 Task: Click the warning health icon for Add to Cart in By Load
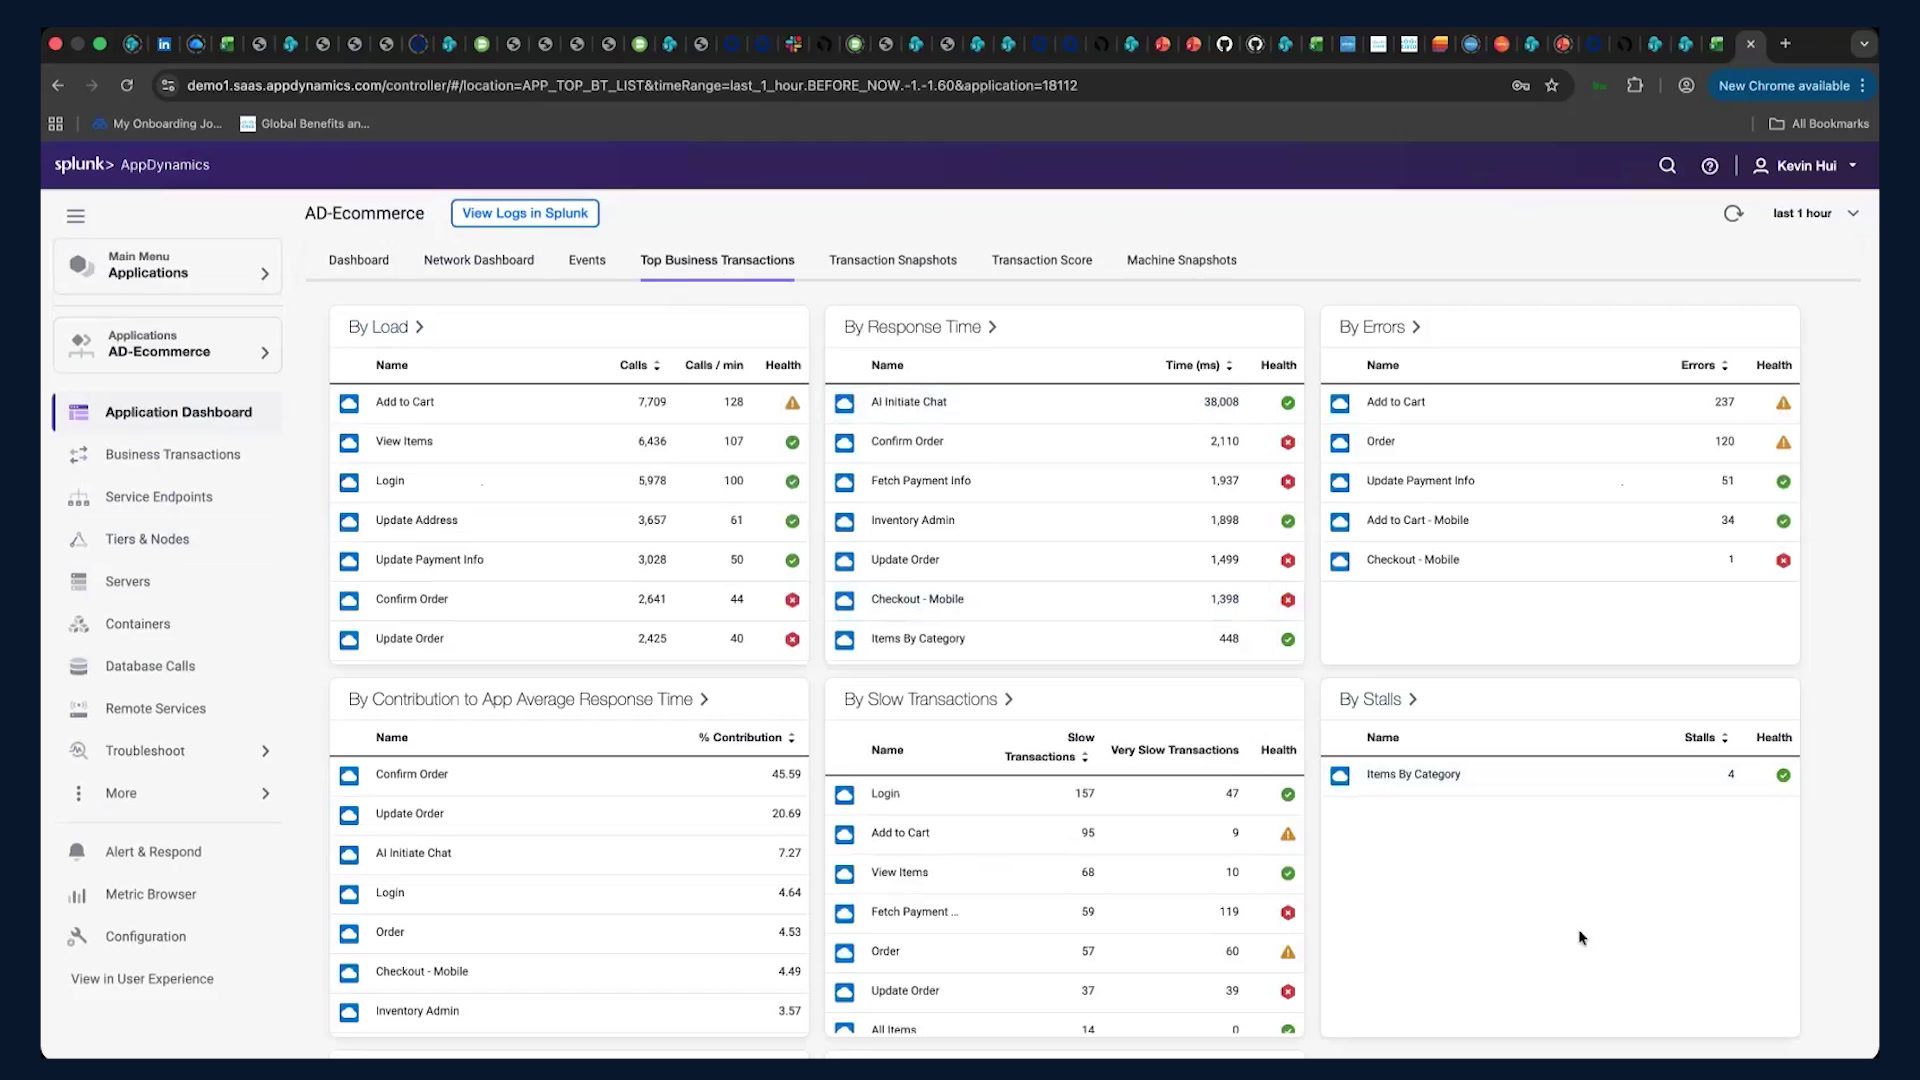pos(792,403)
